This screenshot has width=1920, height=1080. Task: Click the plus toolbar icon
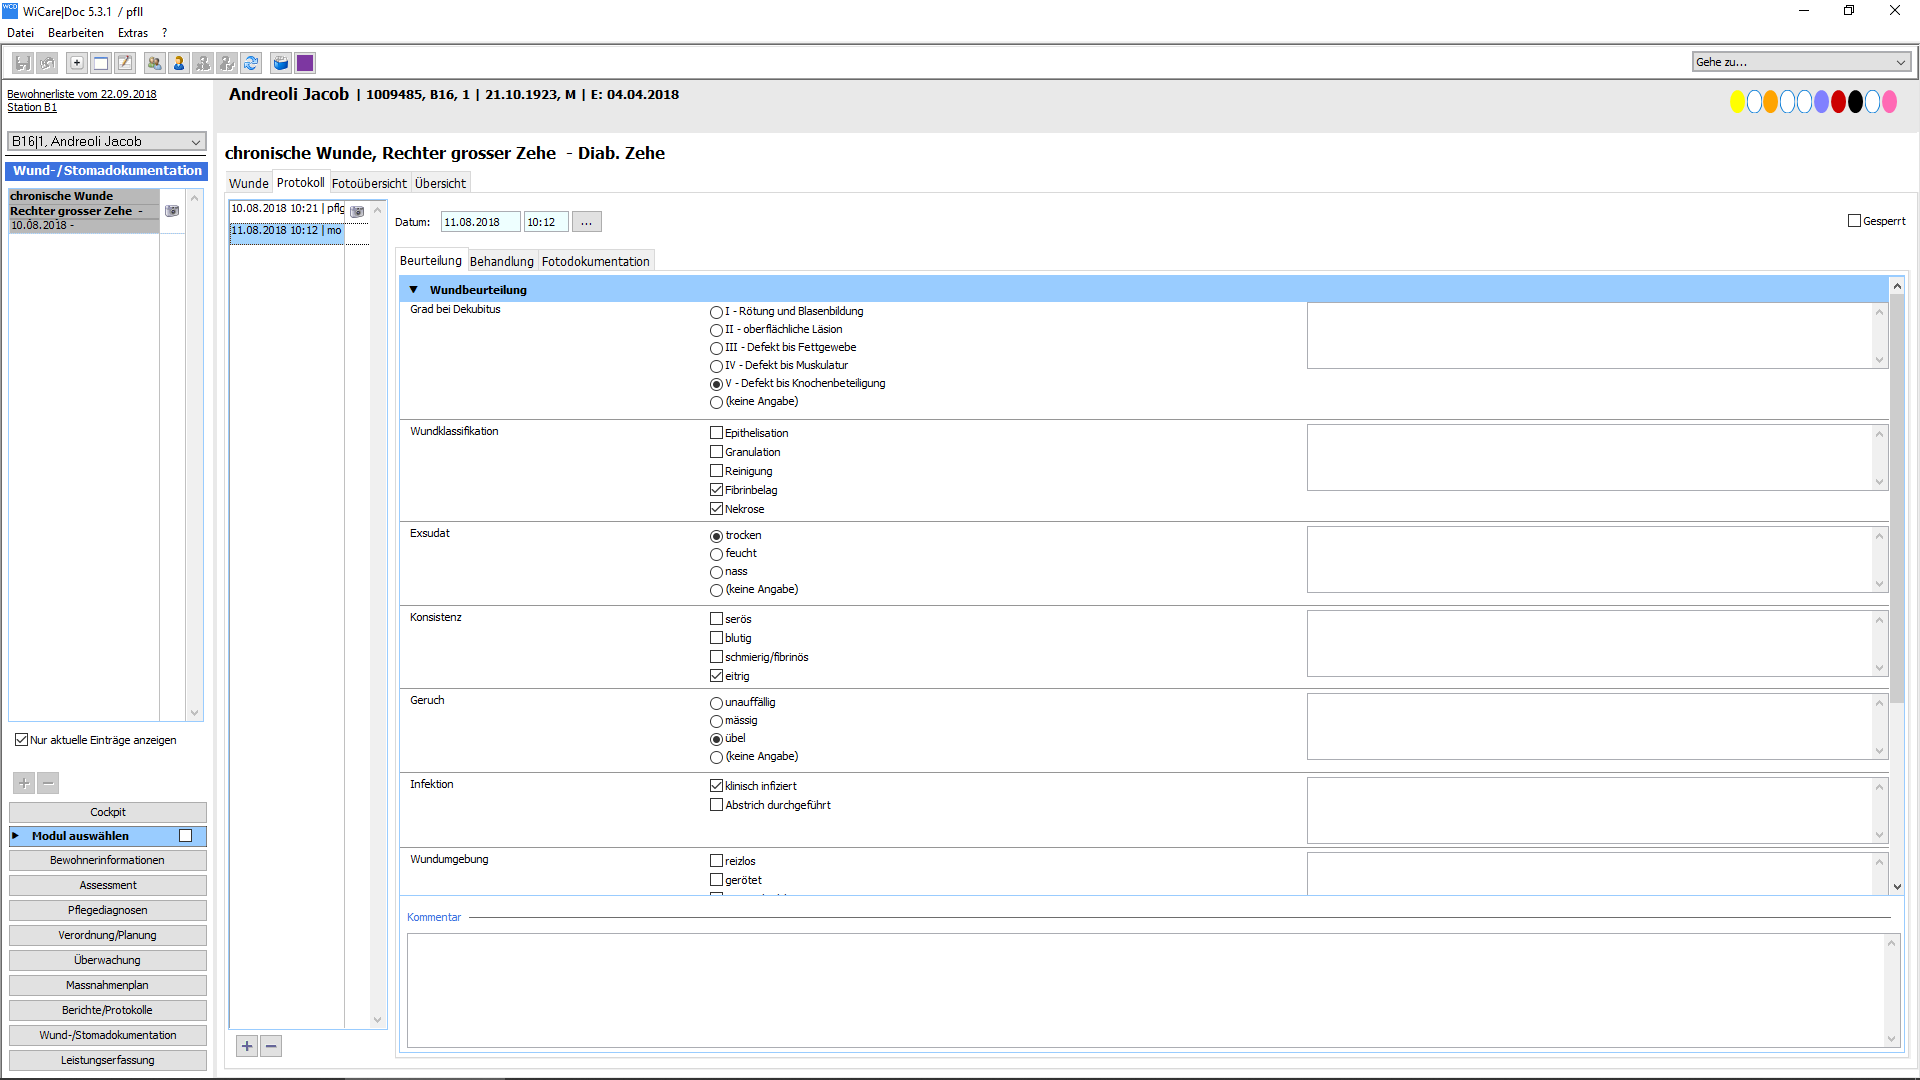(77, 63)
